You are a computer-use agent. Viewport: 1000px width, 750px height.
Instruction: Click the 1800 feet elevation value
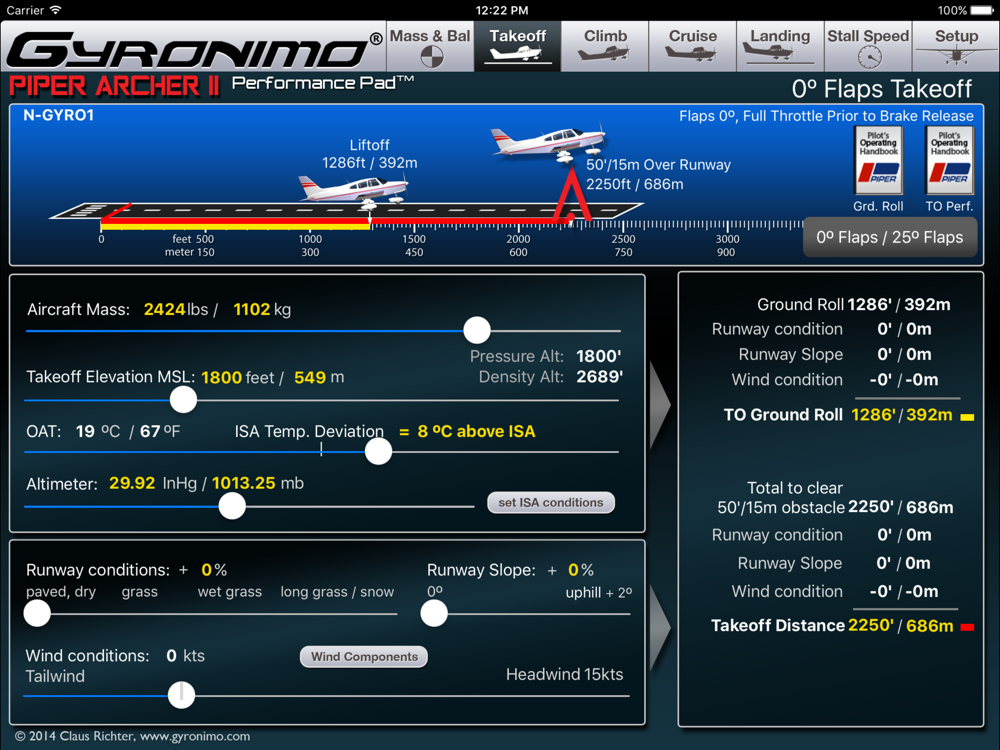221,378
